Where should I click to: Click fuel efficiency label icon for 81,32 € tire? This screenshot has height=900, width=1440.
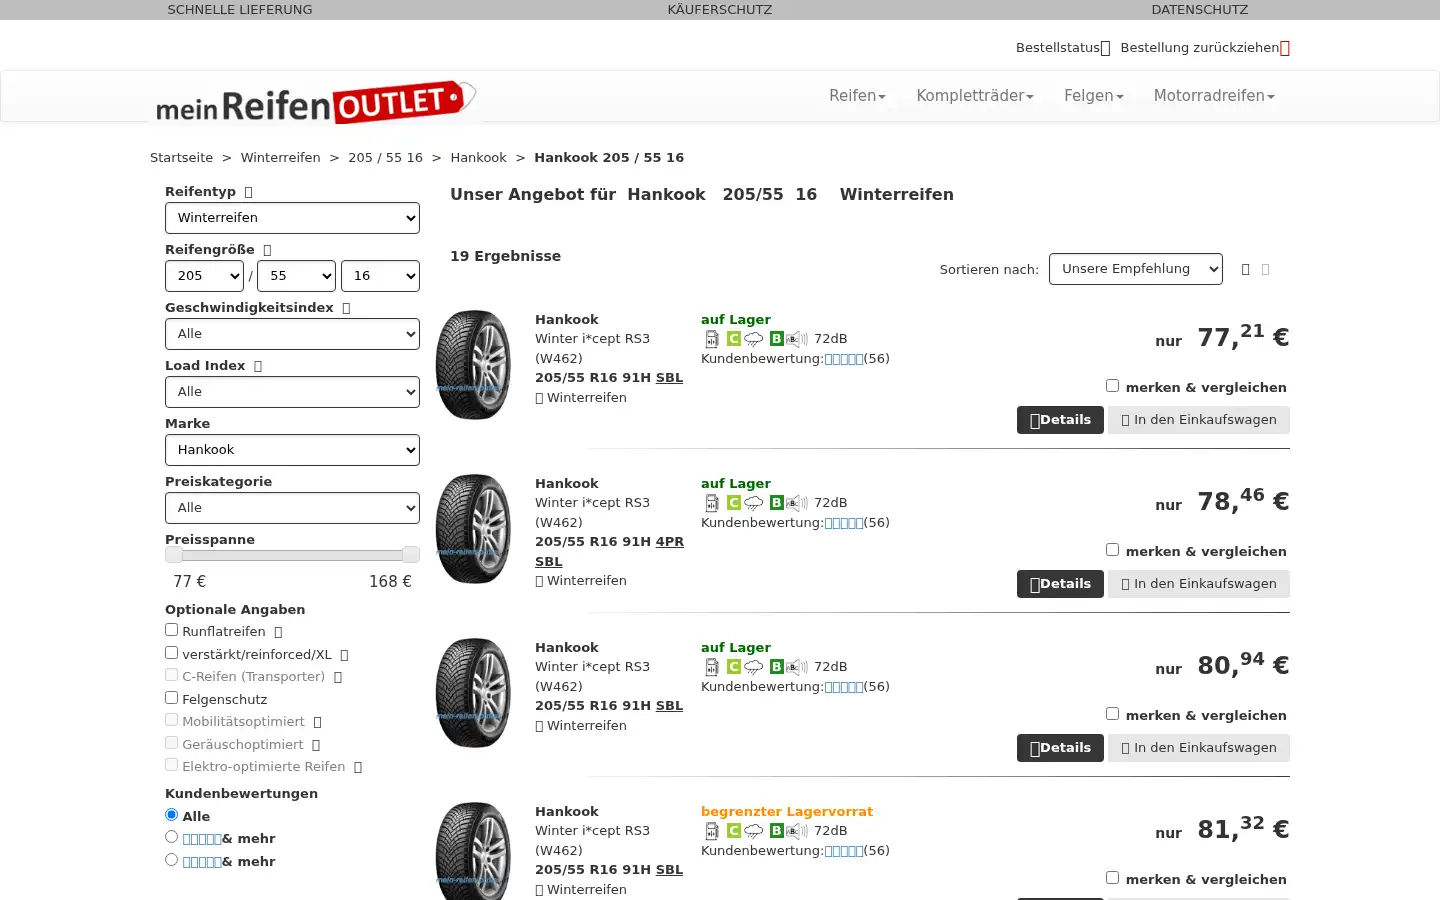tap(712, 831)
